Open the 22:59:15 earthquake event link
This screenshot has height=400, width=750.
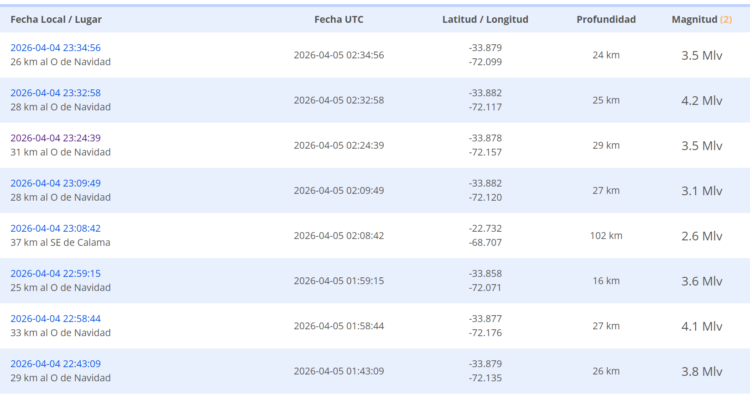click(55, 273)
